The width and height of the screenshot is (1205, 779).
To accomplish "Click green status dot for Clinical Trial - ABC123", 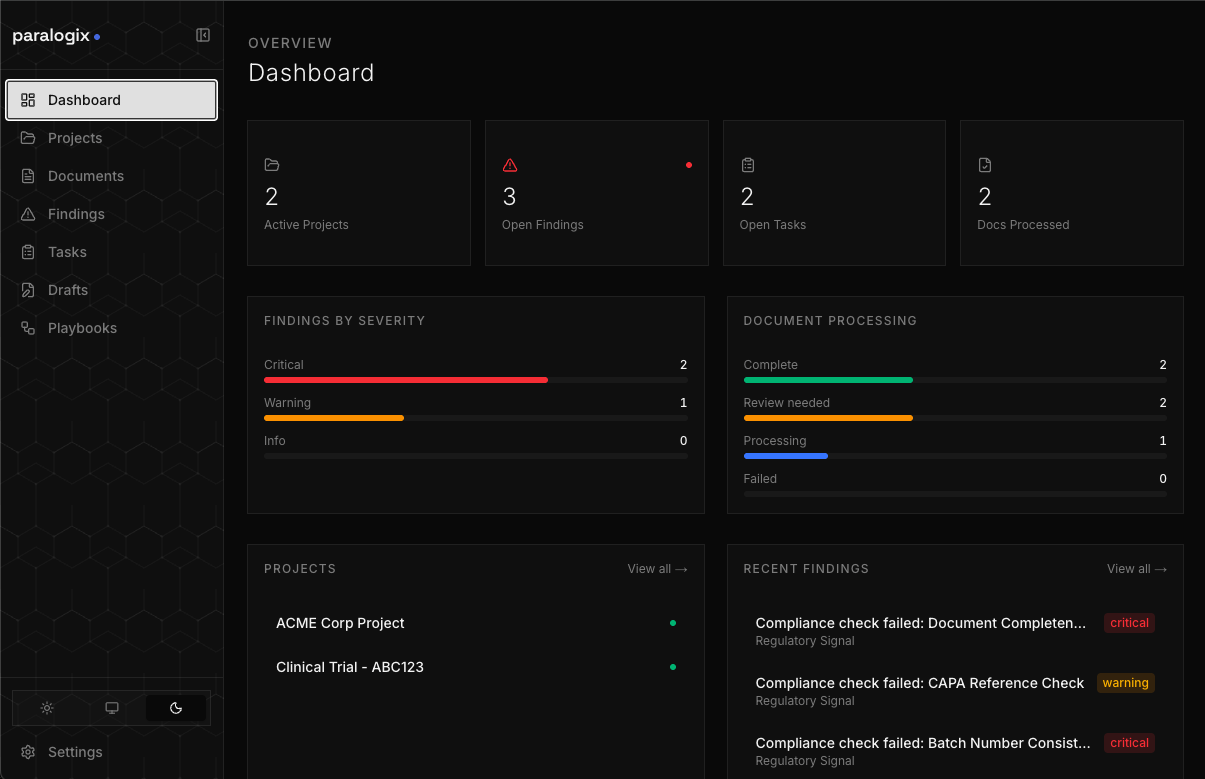I will tap(673, 667).
